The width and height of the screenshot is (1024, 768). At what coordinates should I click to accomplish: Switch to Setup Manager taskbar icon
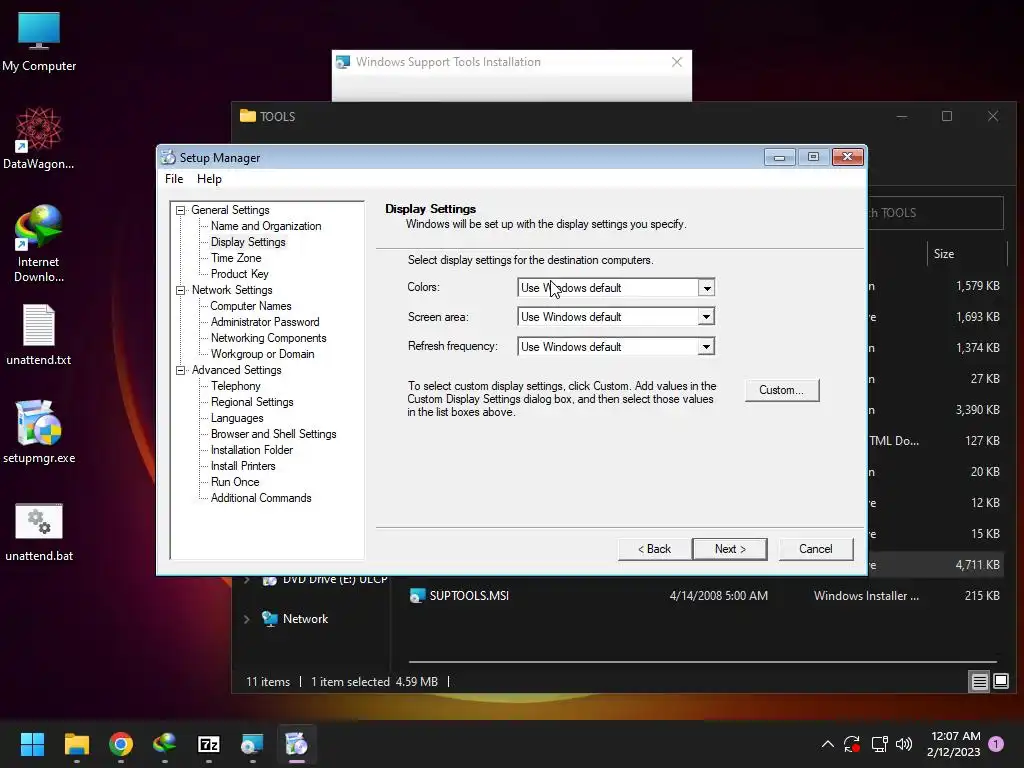[296, 744]
